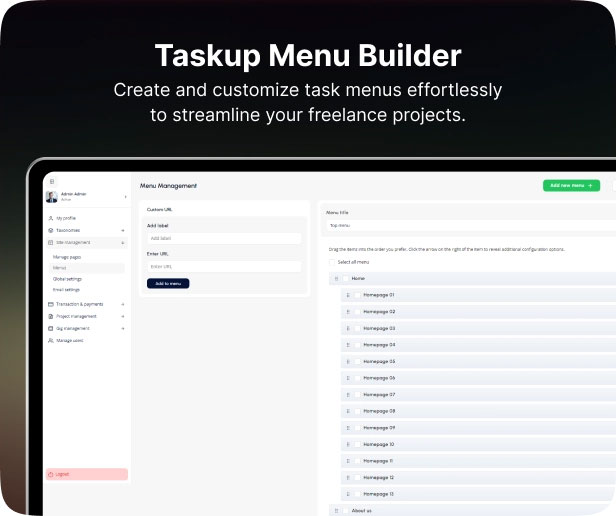Check the Homepage 05 checkbox
Screen dimensions: 616x516
point(357,362)
